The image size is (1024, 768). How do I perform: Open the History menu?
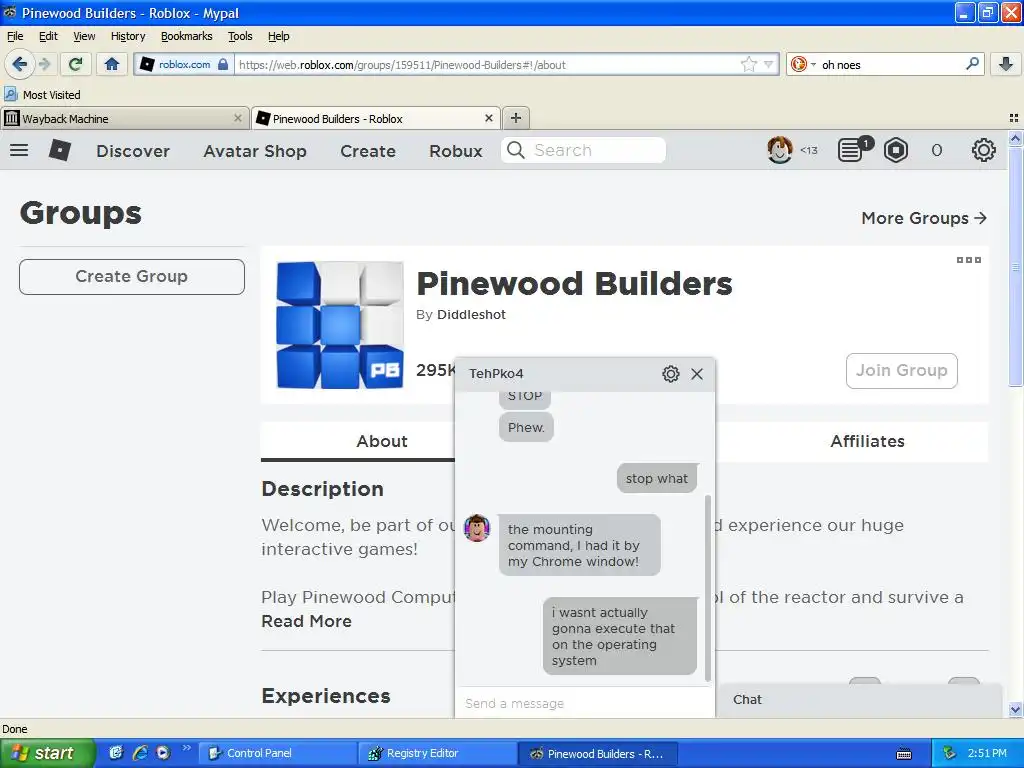coord(128,36)
